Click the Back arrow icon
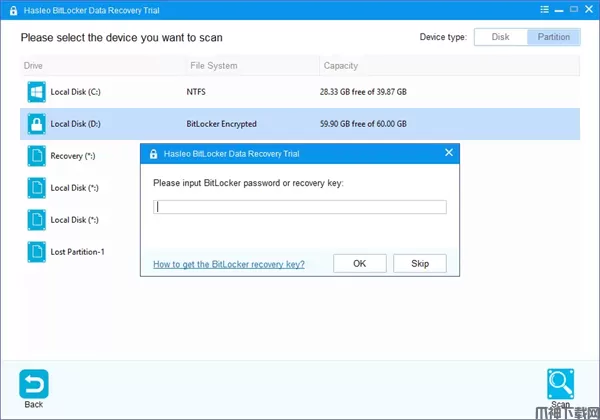This screenshot has height=420, width=600. coord(34,384)
